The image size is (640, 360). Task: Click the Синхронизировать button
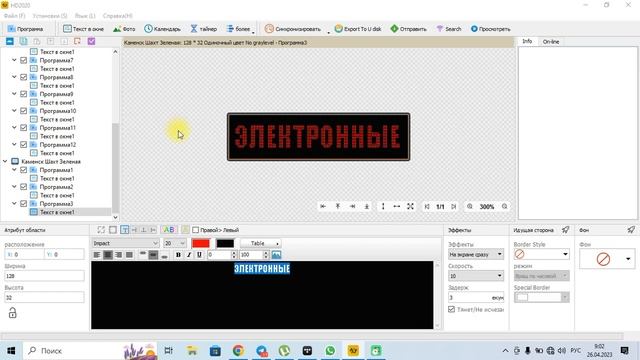tap(292, 29)
